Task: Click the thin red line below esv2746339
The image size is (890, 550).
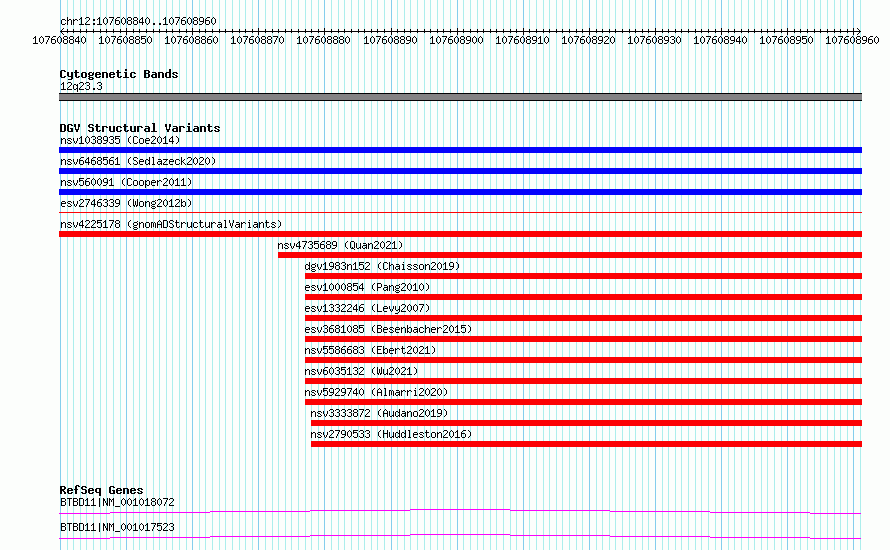Action: point(460,213)
